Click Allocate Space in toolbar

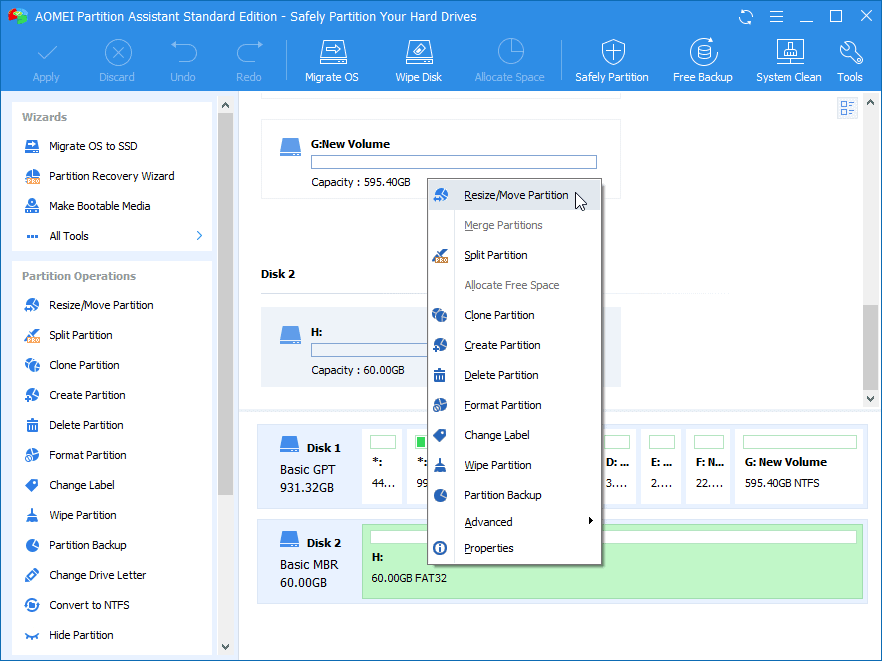[x=510, y=61]
